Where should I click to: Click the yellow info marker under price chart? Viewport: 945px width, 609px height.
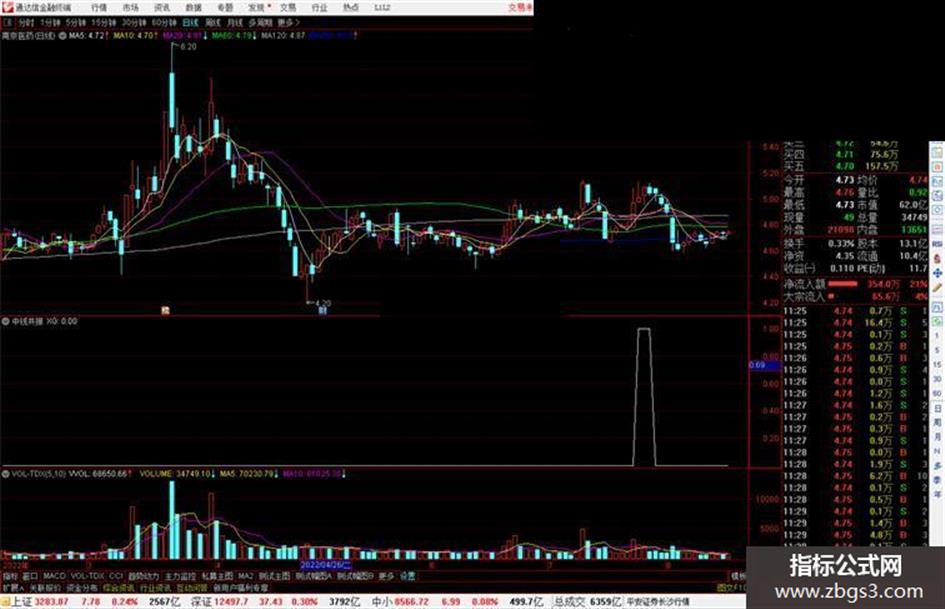pyautogui.click(x=165, y=311)
